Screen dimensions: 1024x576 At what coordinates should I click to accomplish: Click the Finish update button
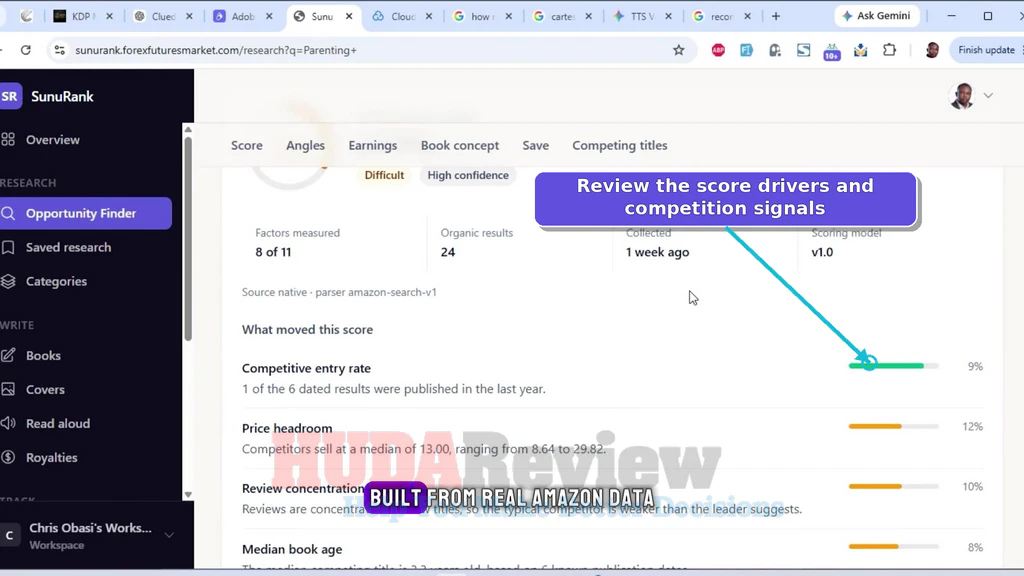click(x=986, y=50)
